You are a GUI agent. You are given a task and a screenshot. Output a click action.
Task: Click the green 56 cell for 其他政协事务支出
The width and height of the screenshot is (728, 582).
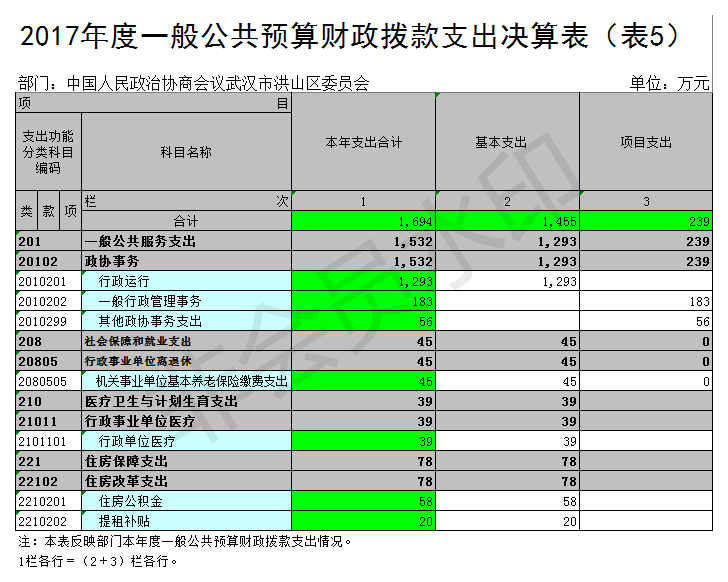coord(363,322)
